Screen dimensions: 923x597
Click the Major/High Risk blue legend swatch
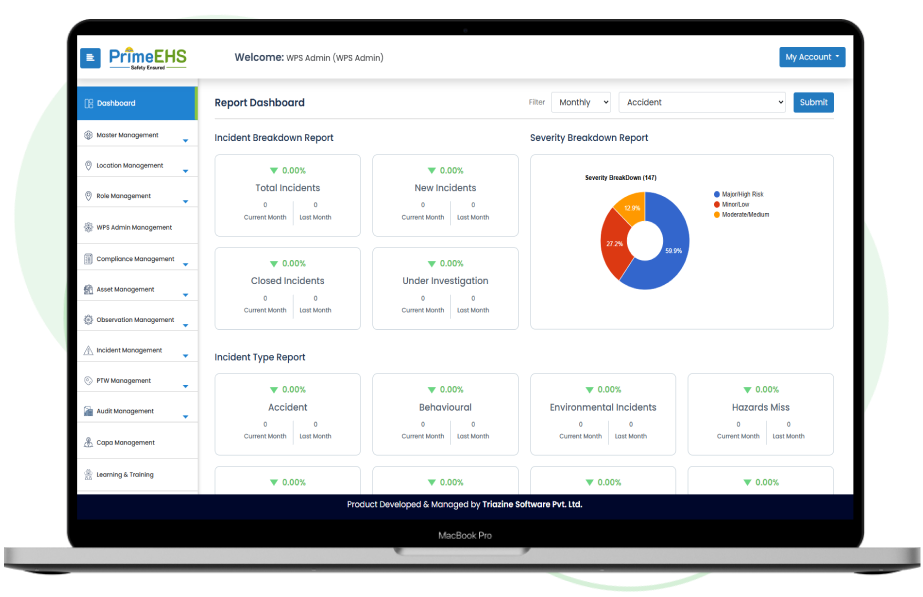tap(717, 194)
